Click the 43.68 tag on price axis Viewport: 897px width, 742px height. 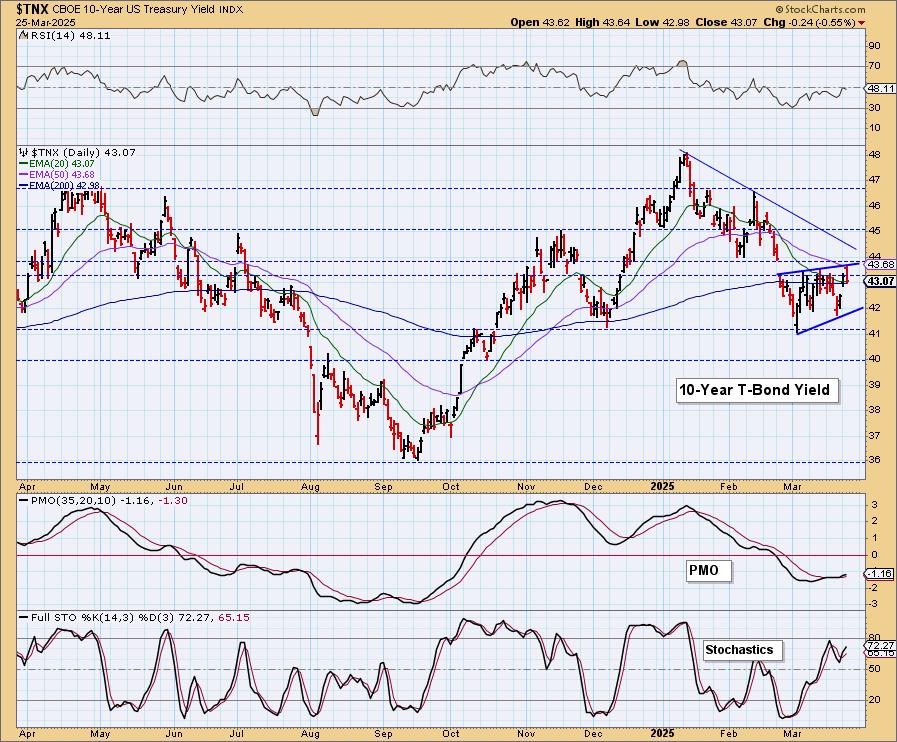pyautogui.click(x=880, y=264)
